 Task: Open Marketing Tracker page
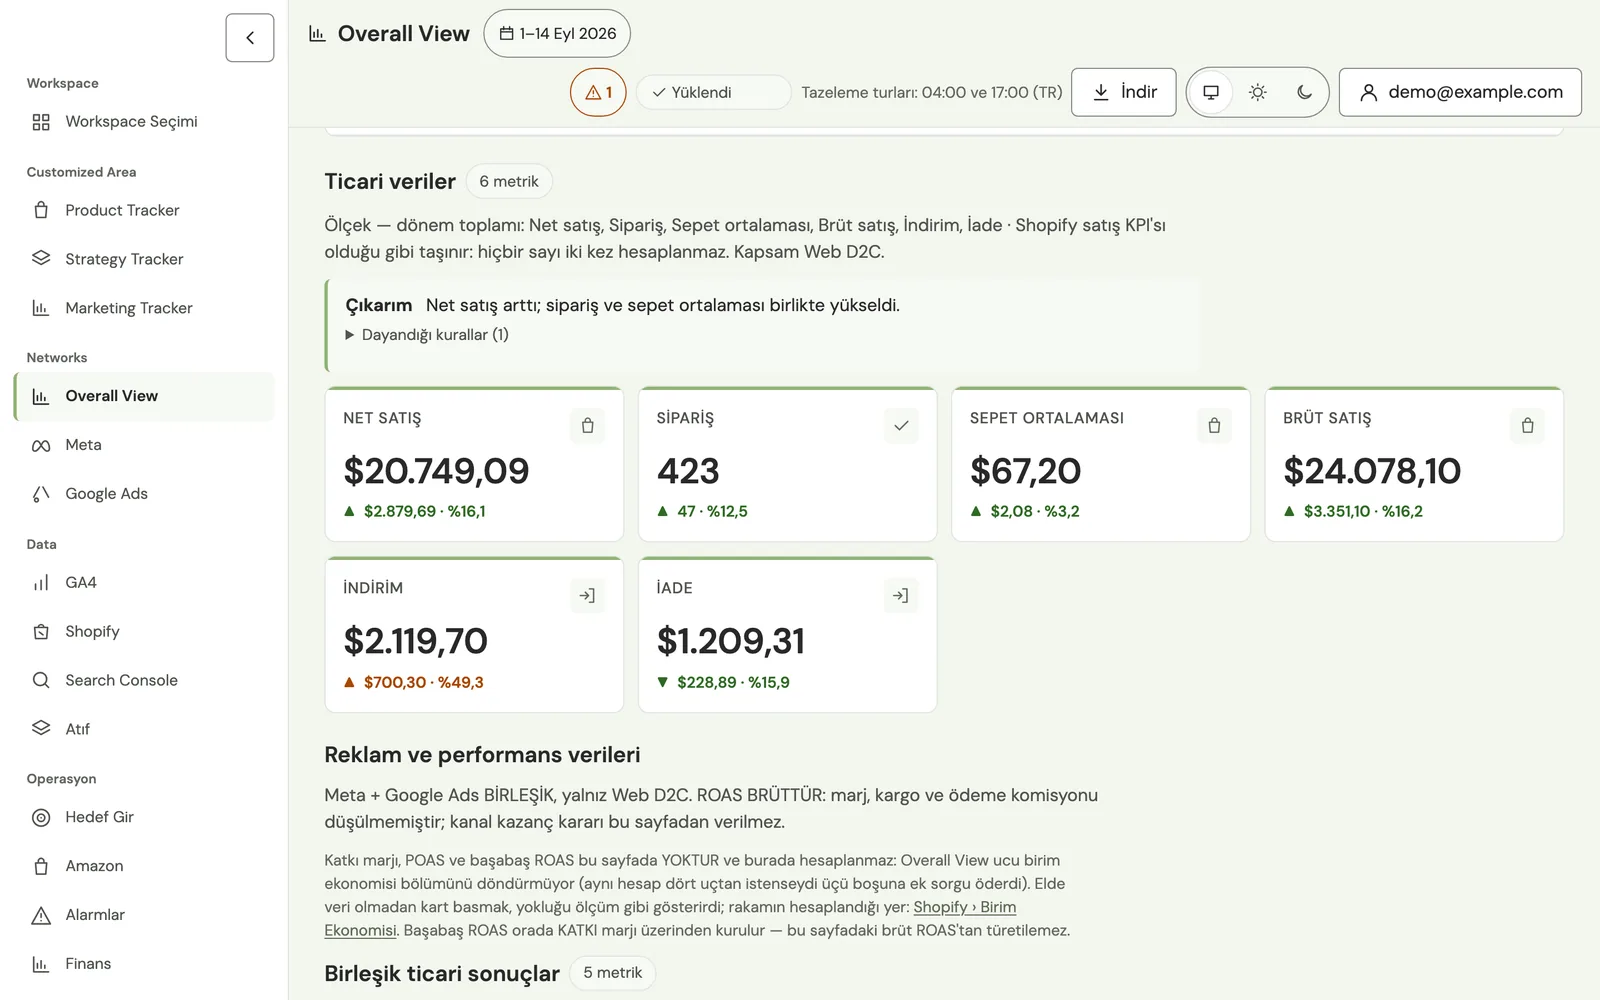tap(144, 308)
